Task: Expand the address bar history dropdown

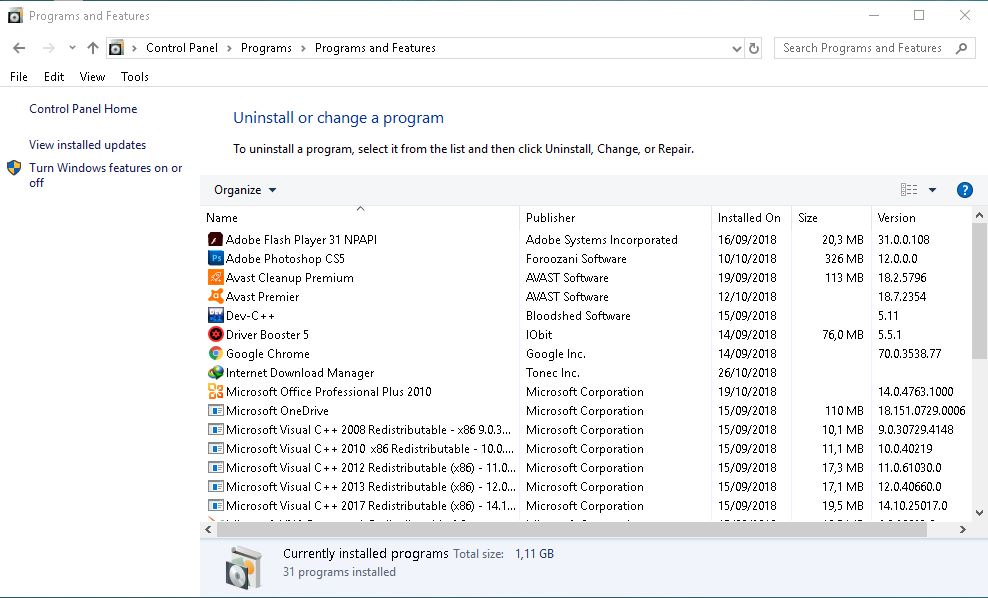Action: (737, 49)
